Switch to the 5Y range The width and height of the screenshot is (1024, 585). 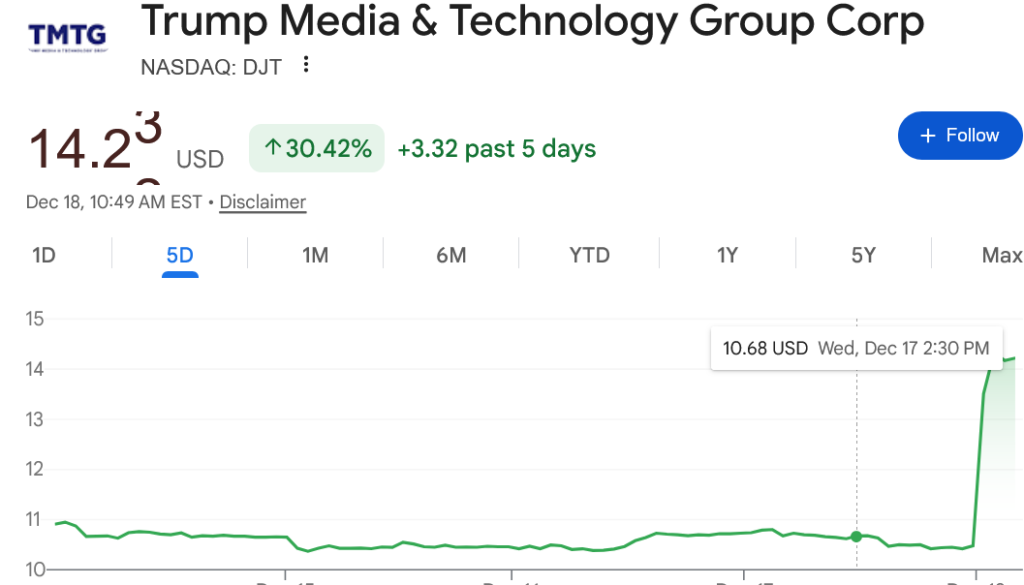[863, 255]
